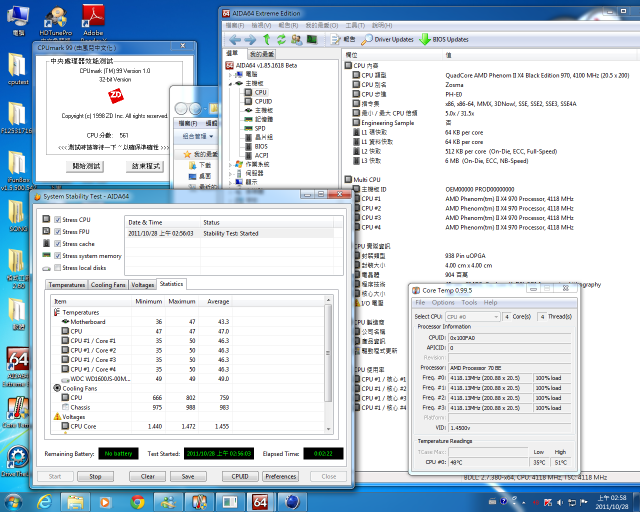
Task: Click VID value field in Core Temp
Action: tap(509, 428)
